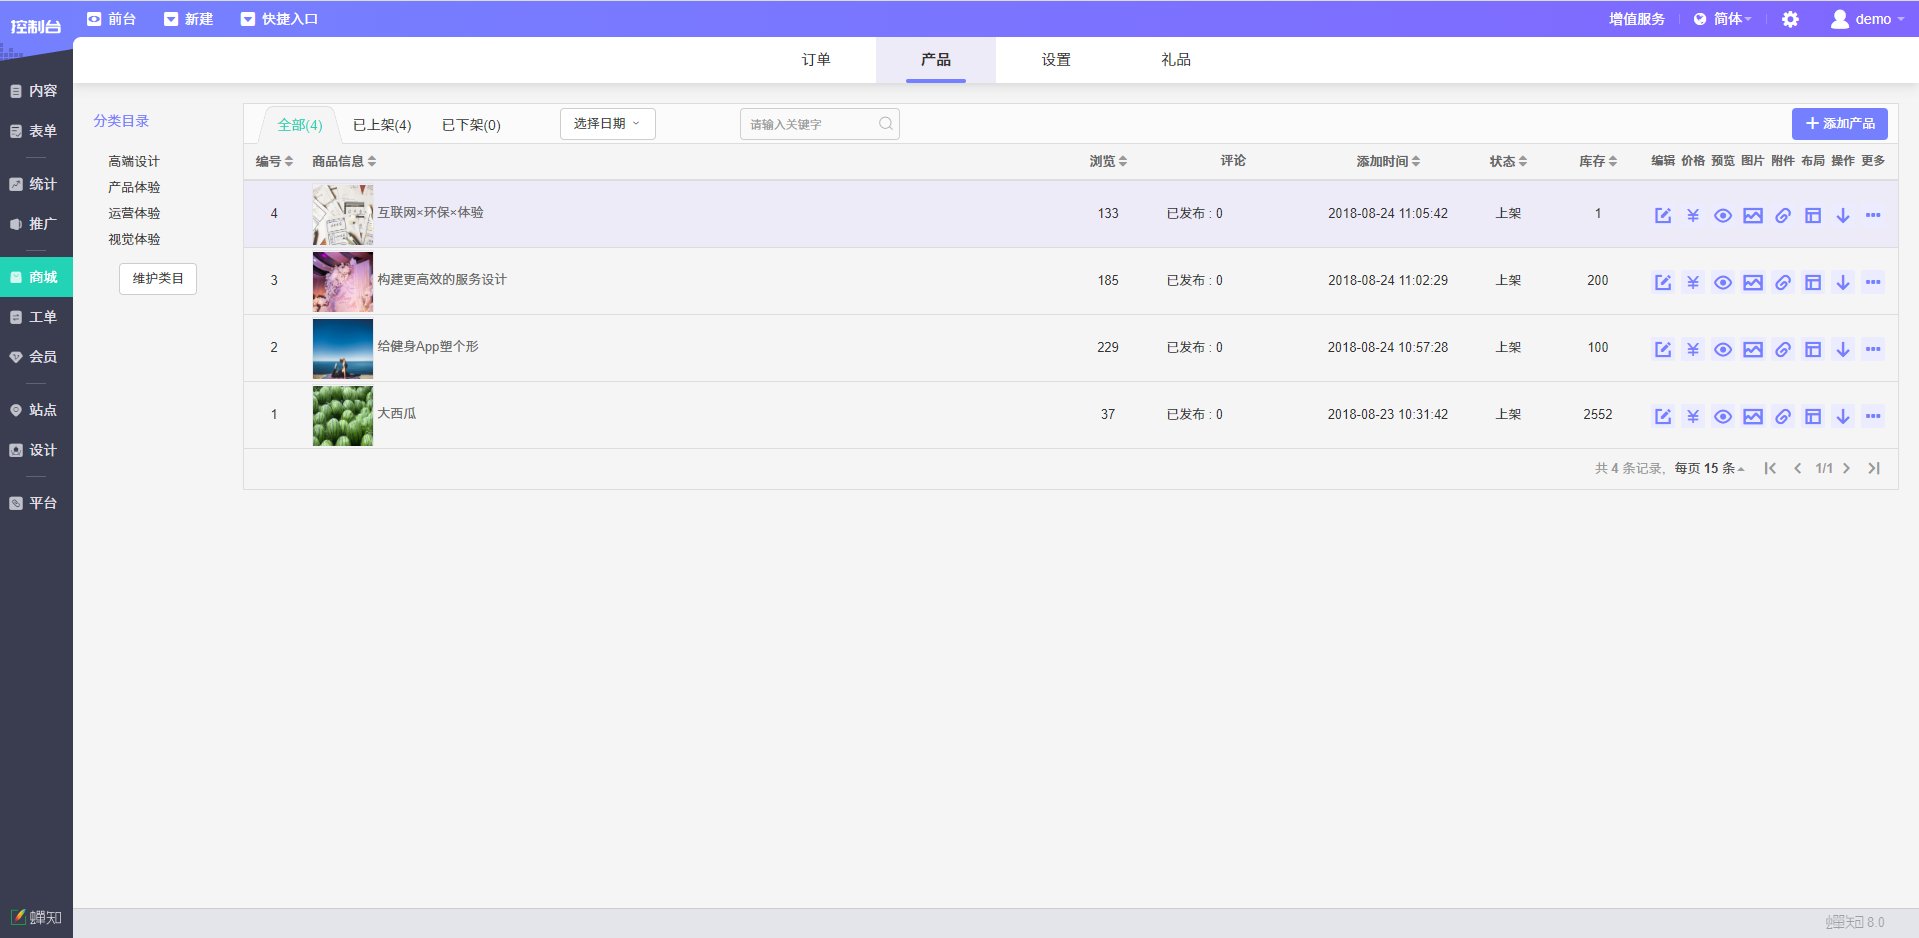This screenshot has height=938, width=1919.
Task: Open layout icon for product 4
Action: click(x=1812, y=215)
